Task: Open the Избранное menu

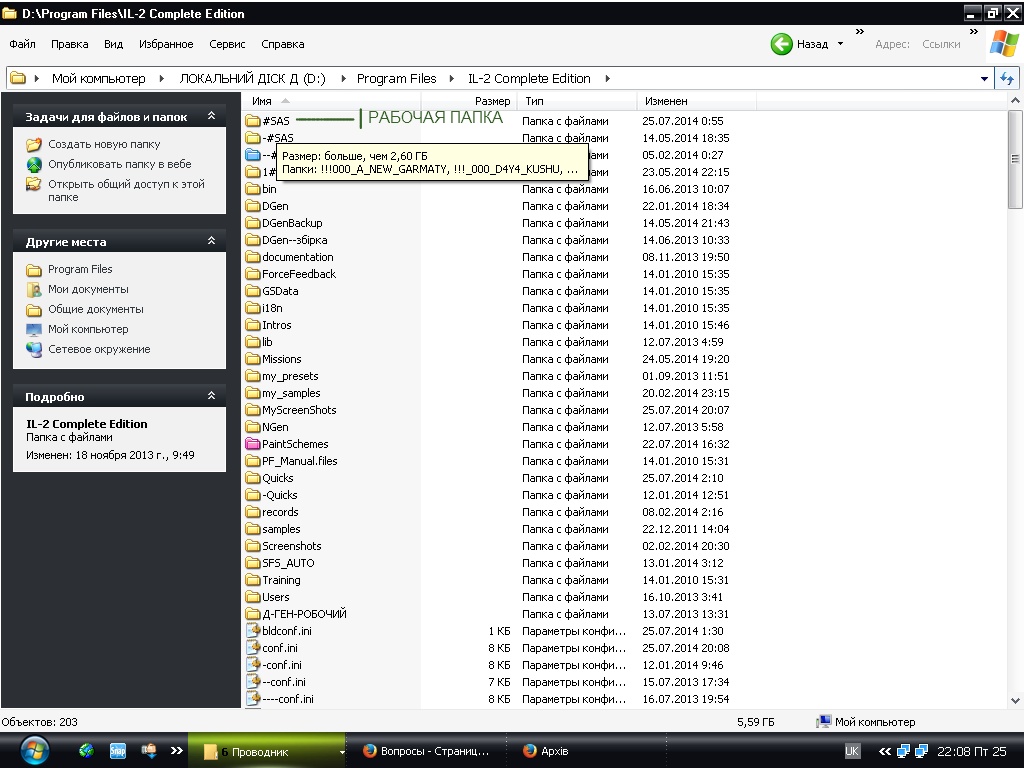Action: [166, 44]
